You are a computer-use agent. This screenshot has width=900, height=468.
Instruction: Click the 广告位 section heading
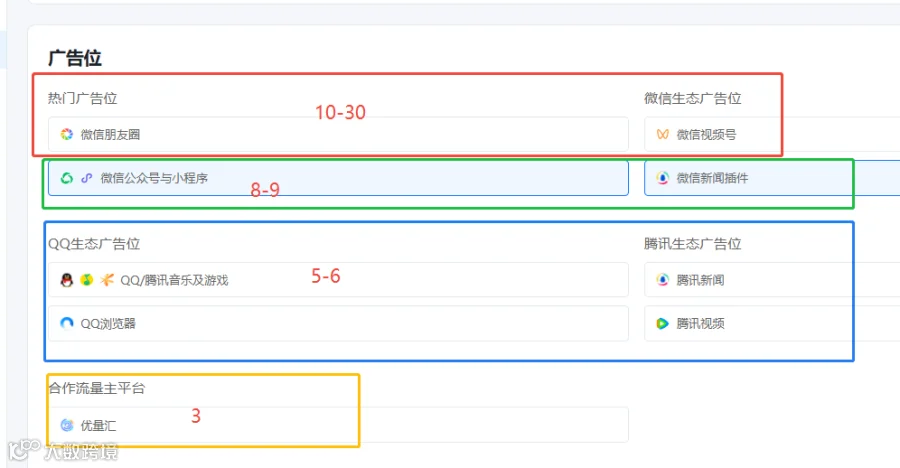(x=75, y=58)
